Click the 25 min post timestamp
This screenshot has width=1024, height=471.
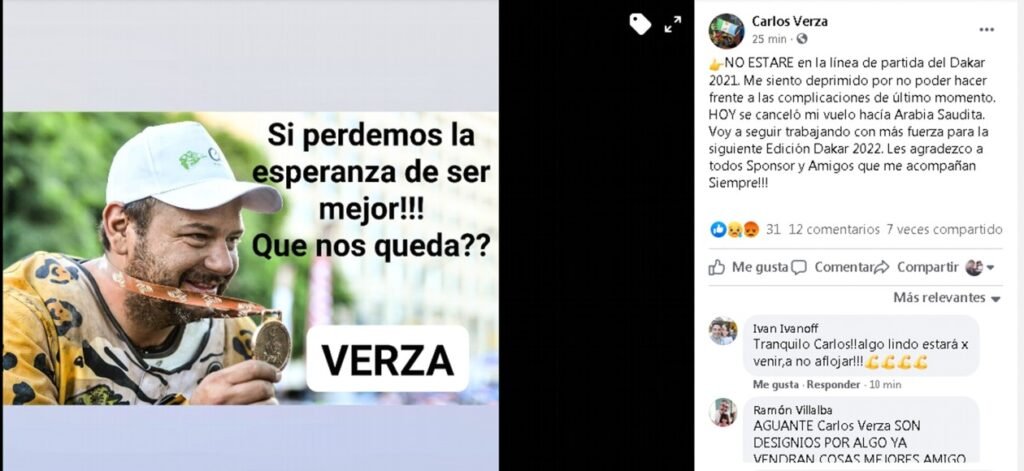coord(769,39)
